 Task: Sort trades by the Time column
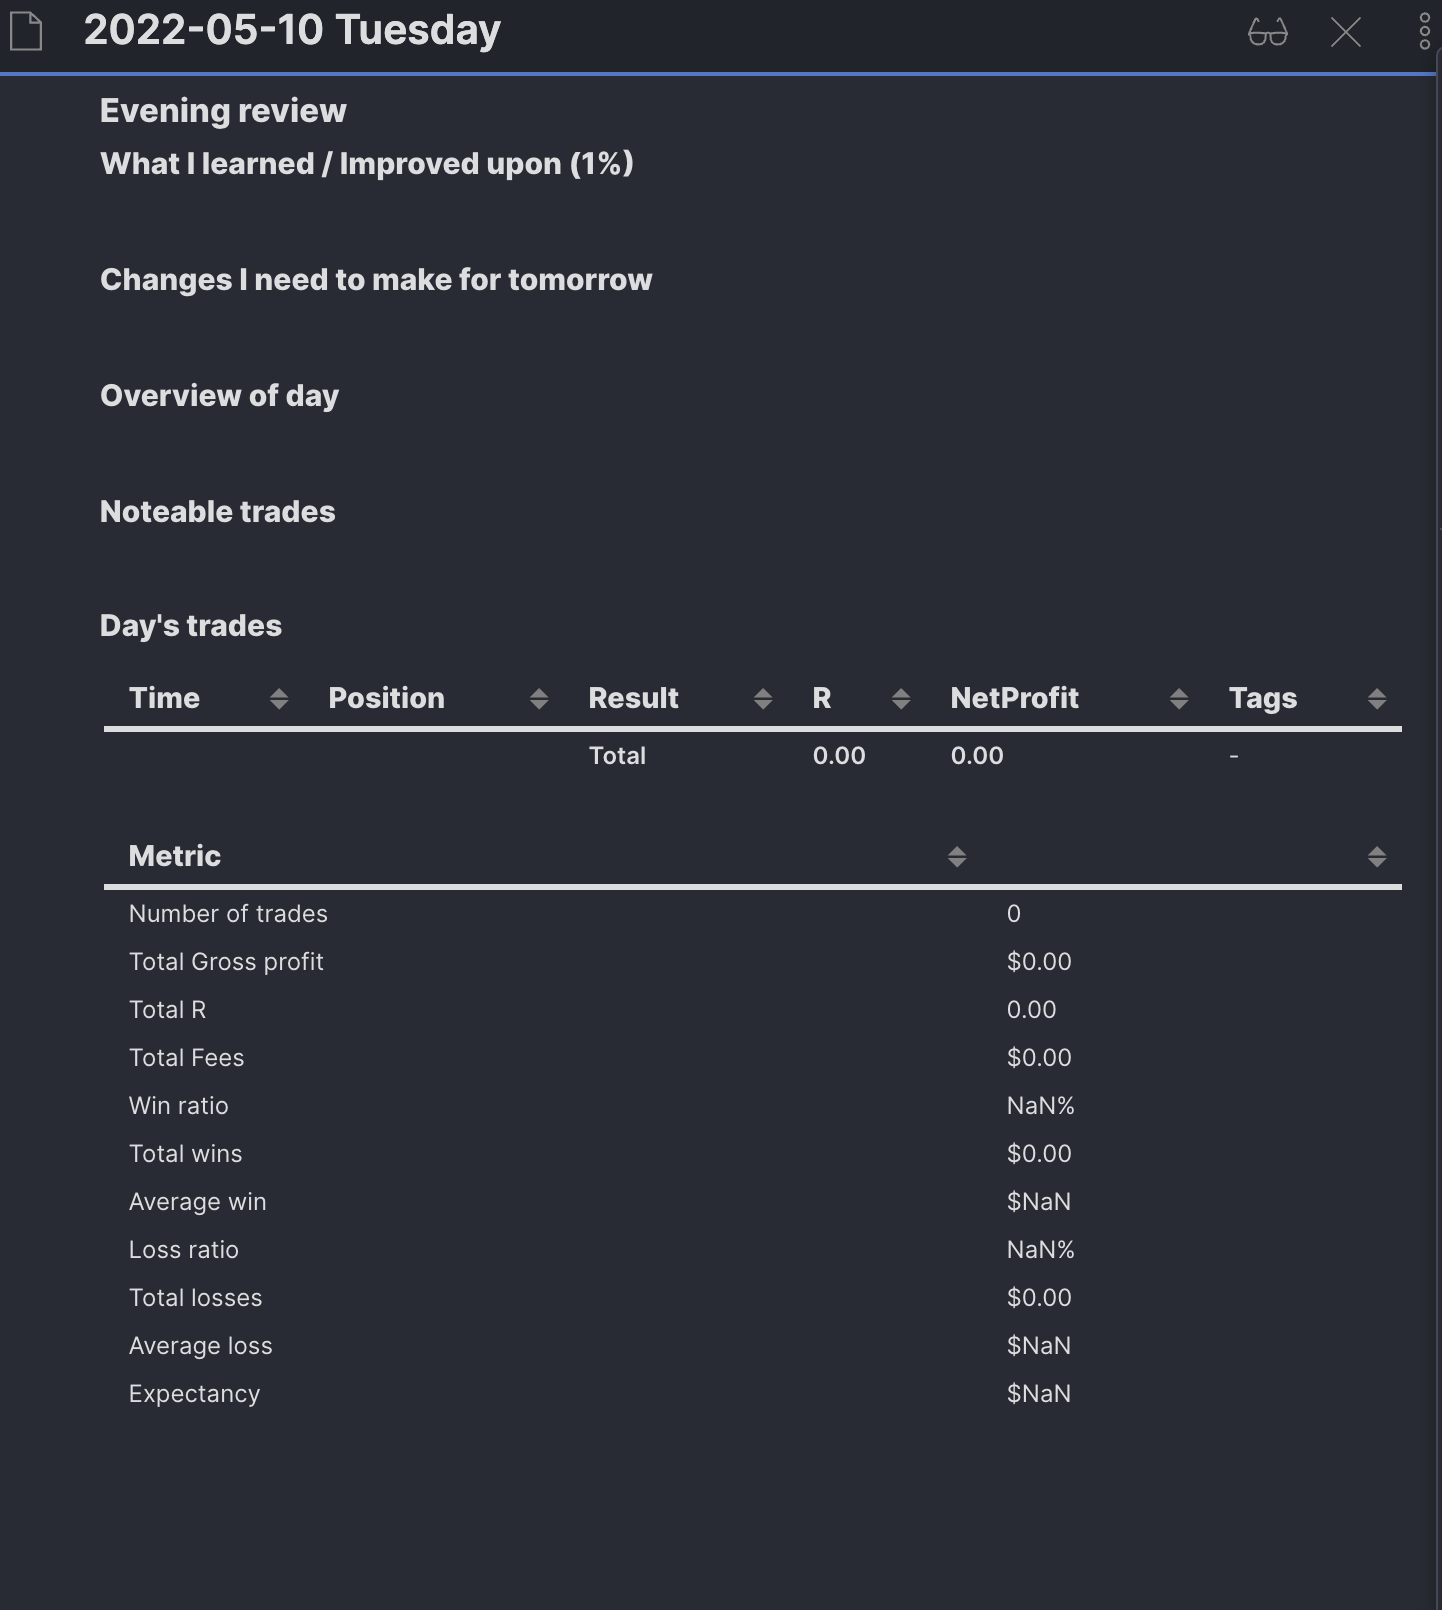(x=278, y=698)
